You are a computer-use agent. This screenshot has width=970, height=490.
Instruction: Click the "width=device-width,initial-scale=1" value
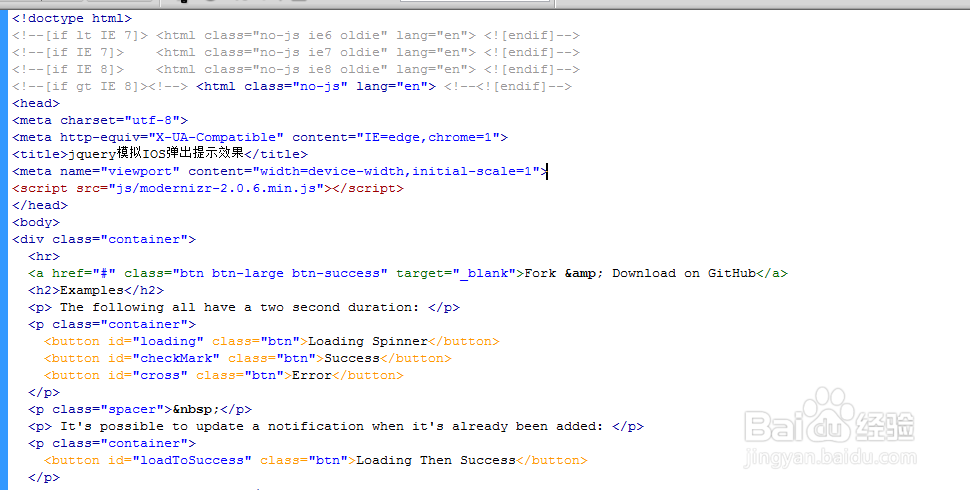396,171
